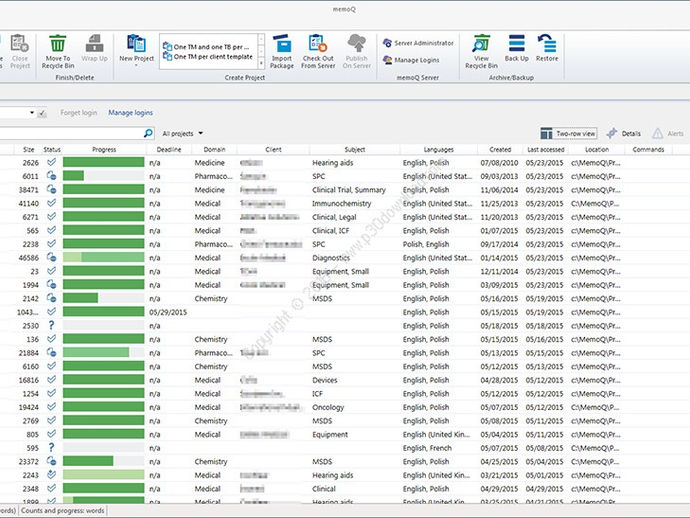Sort by the Last accessed column header
The width and height of the screenshot is (690, 518).
[546, 150]
